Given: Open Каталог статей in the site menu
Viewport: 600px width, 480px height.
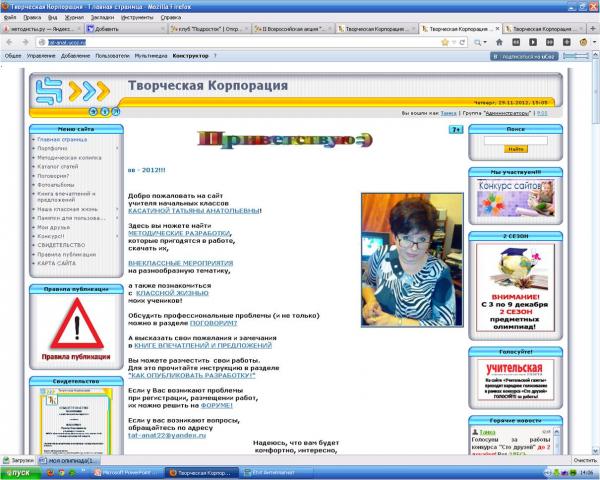Looking at the screenshot, I should point(57,167).
